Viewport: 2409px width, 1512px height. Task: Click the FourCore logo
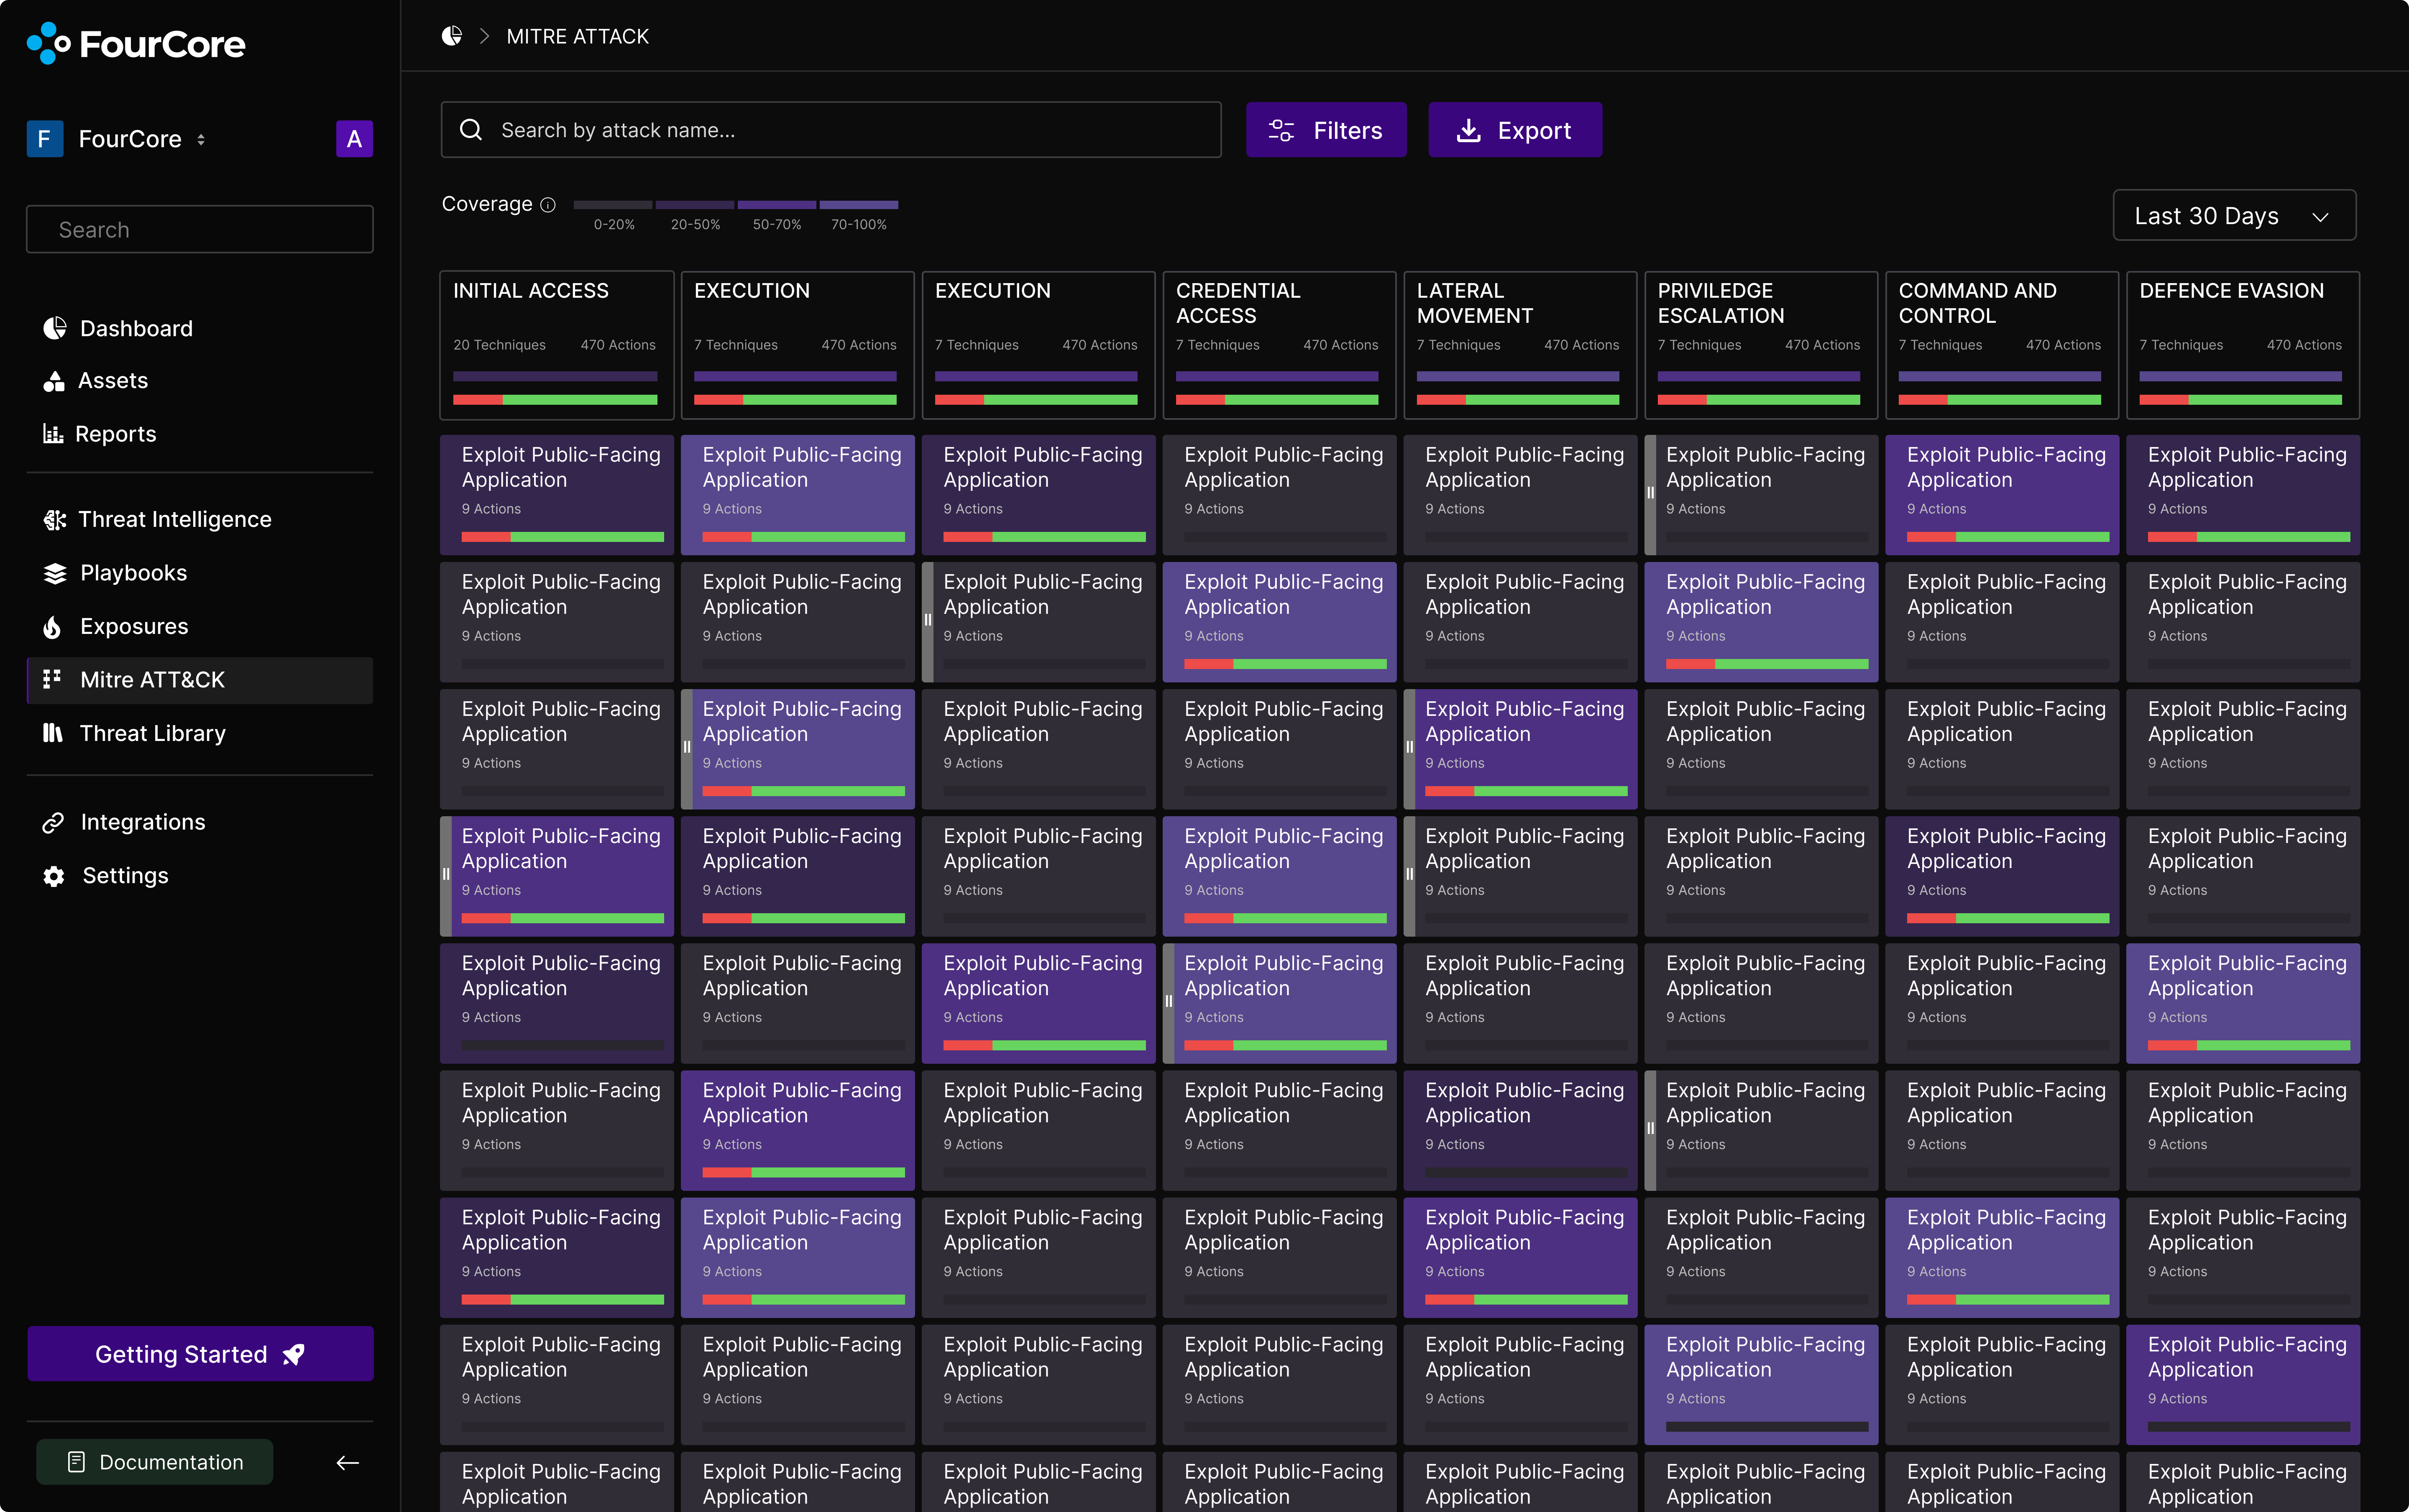click(136, 43)
